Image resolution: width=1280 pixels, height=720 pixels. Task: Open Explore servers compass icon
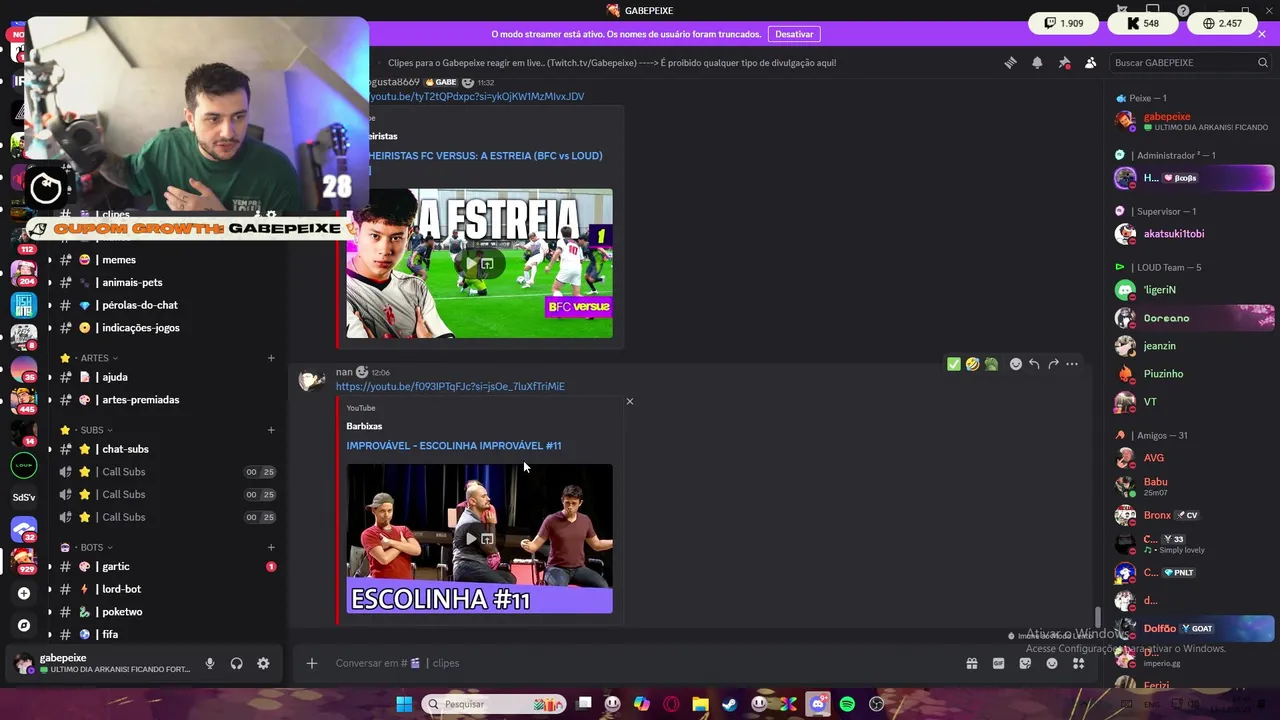tap(24, 625)
